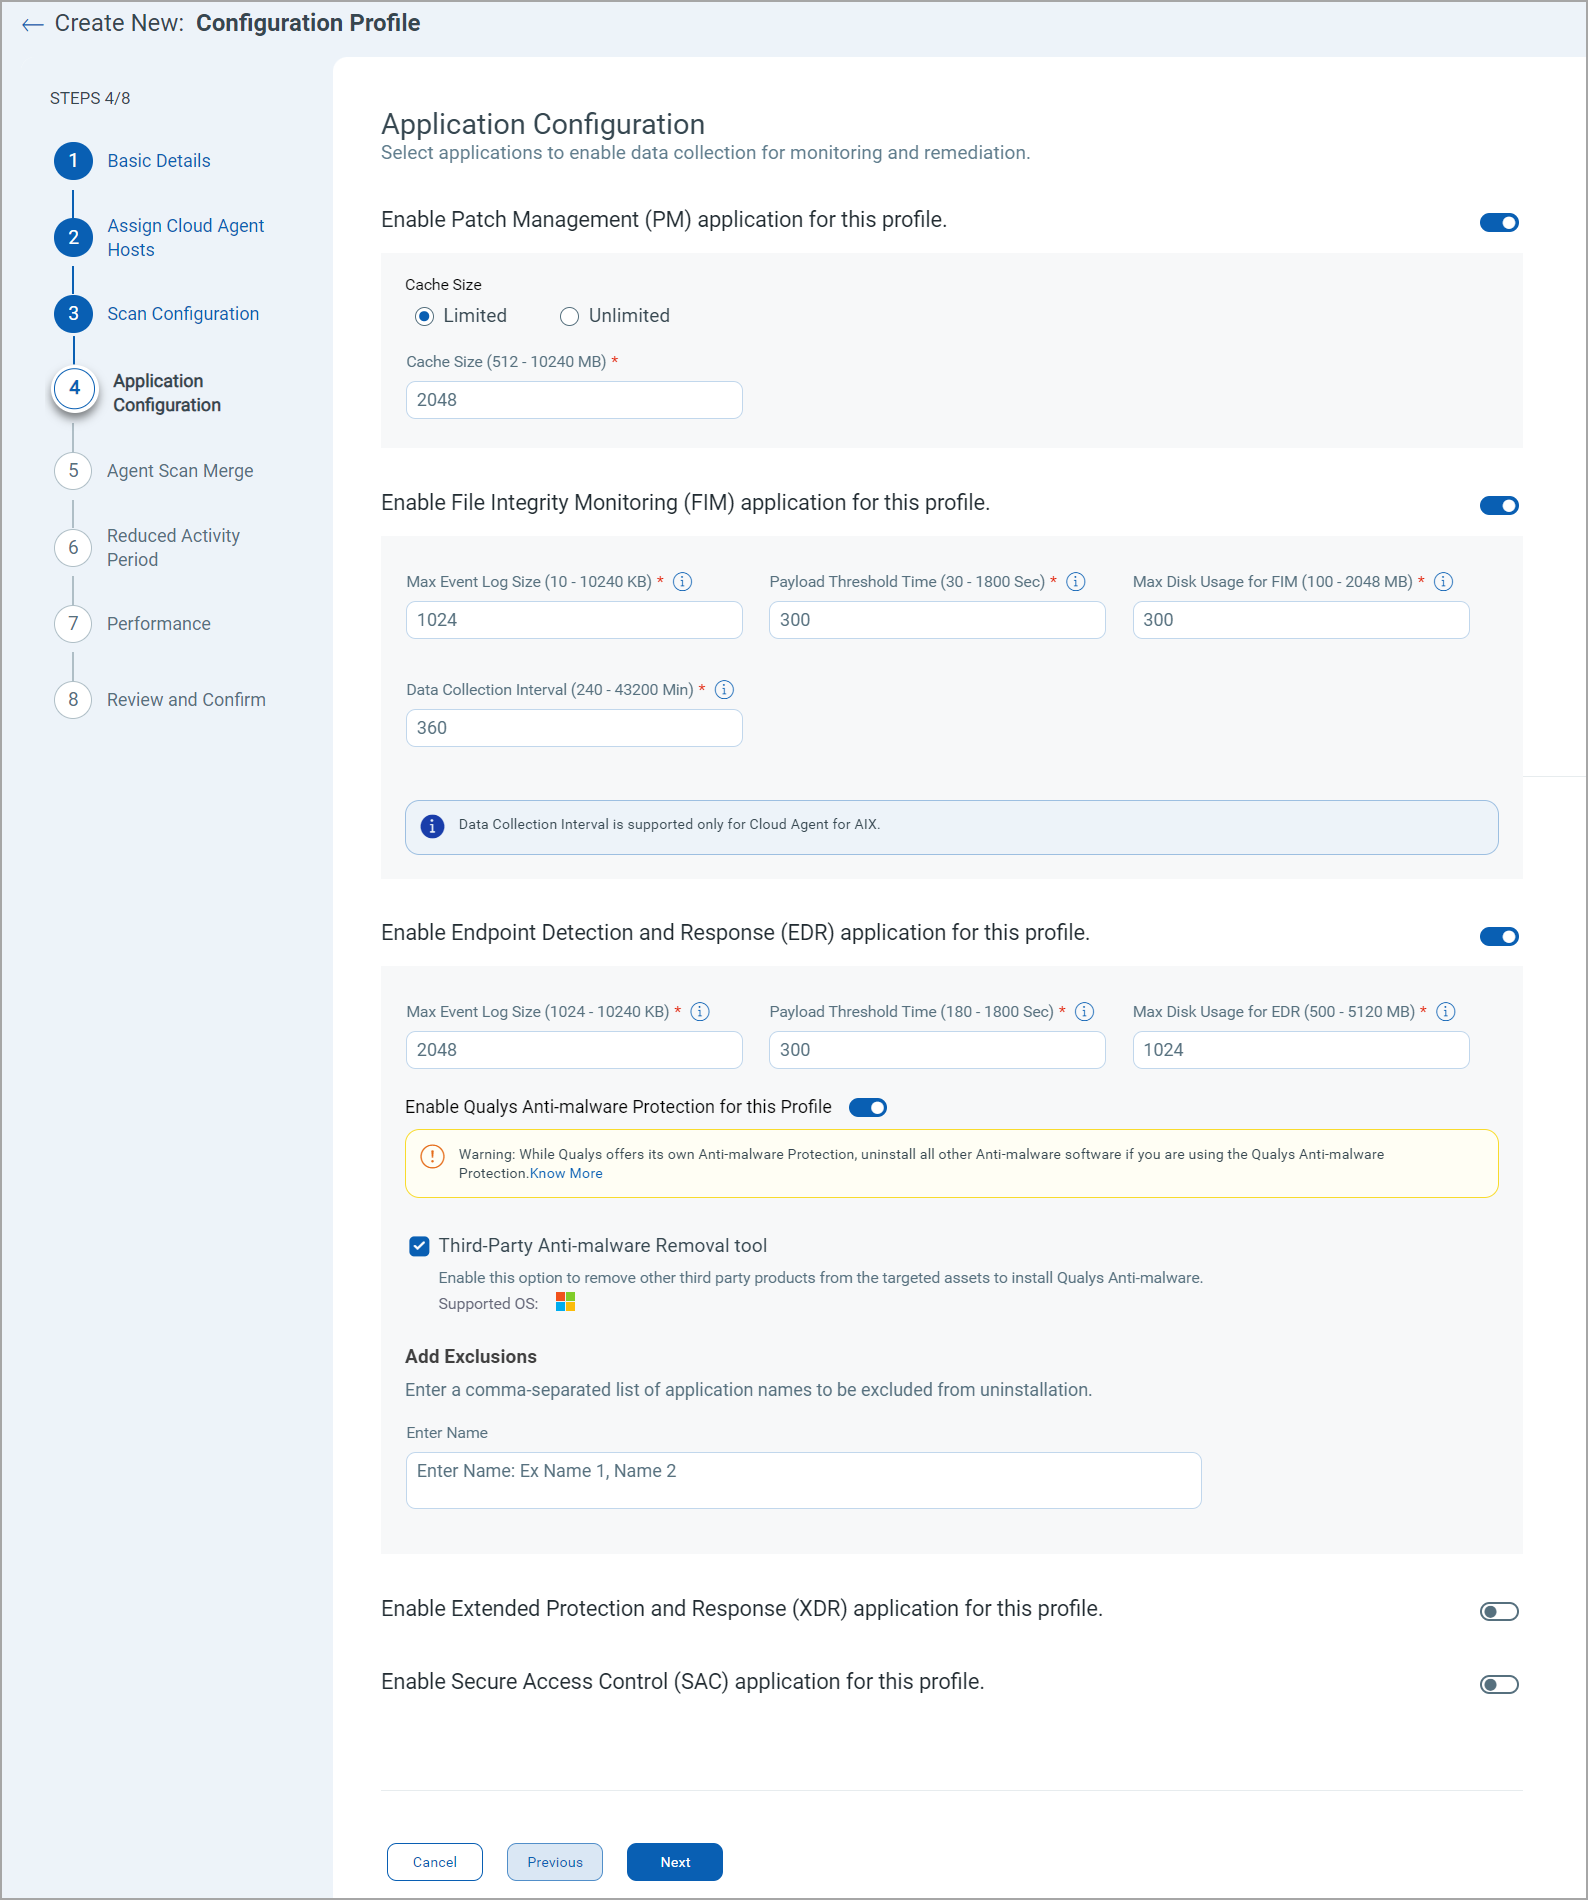Click FIM Payload Threshold Time field
The image size is (1588, 1900).
[x=937, y=620]
